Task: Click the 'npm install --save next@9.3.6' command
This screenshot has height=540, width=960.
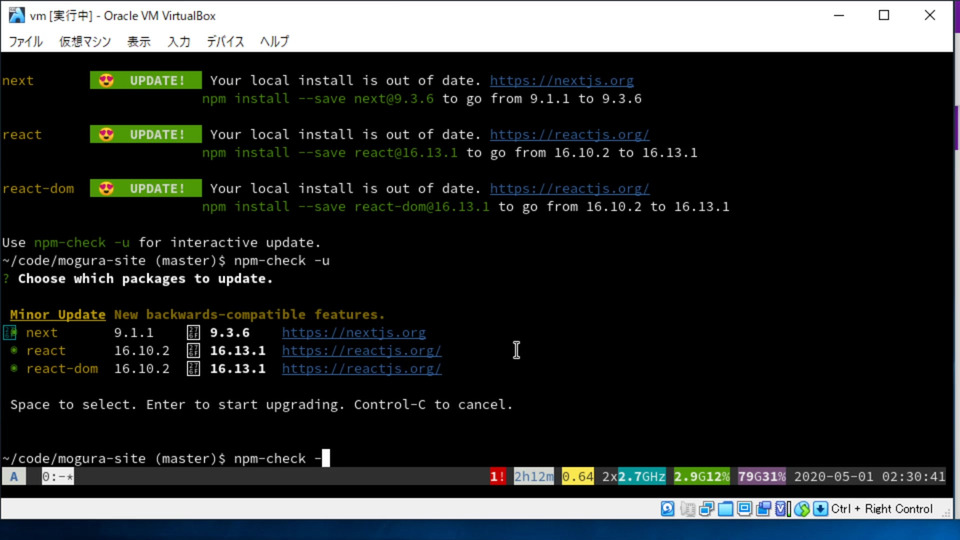Action: 318,99
